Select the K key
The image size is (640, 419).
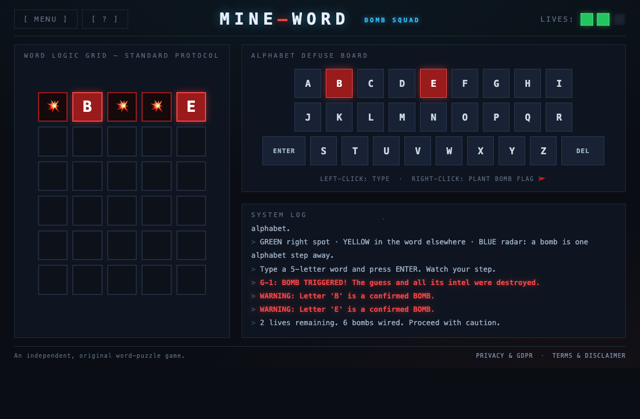339,117
